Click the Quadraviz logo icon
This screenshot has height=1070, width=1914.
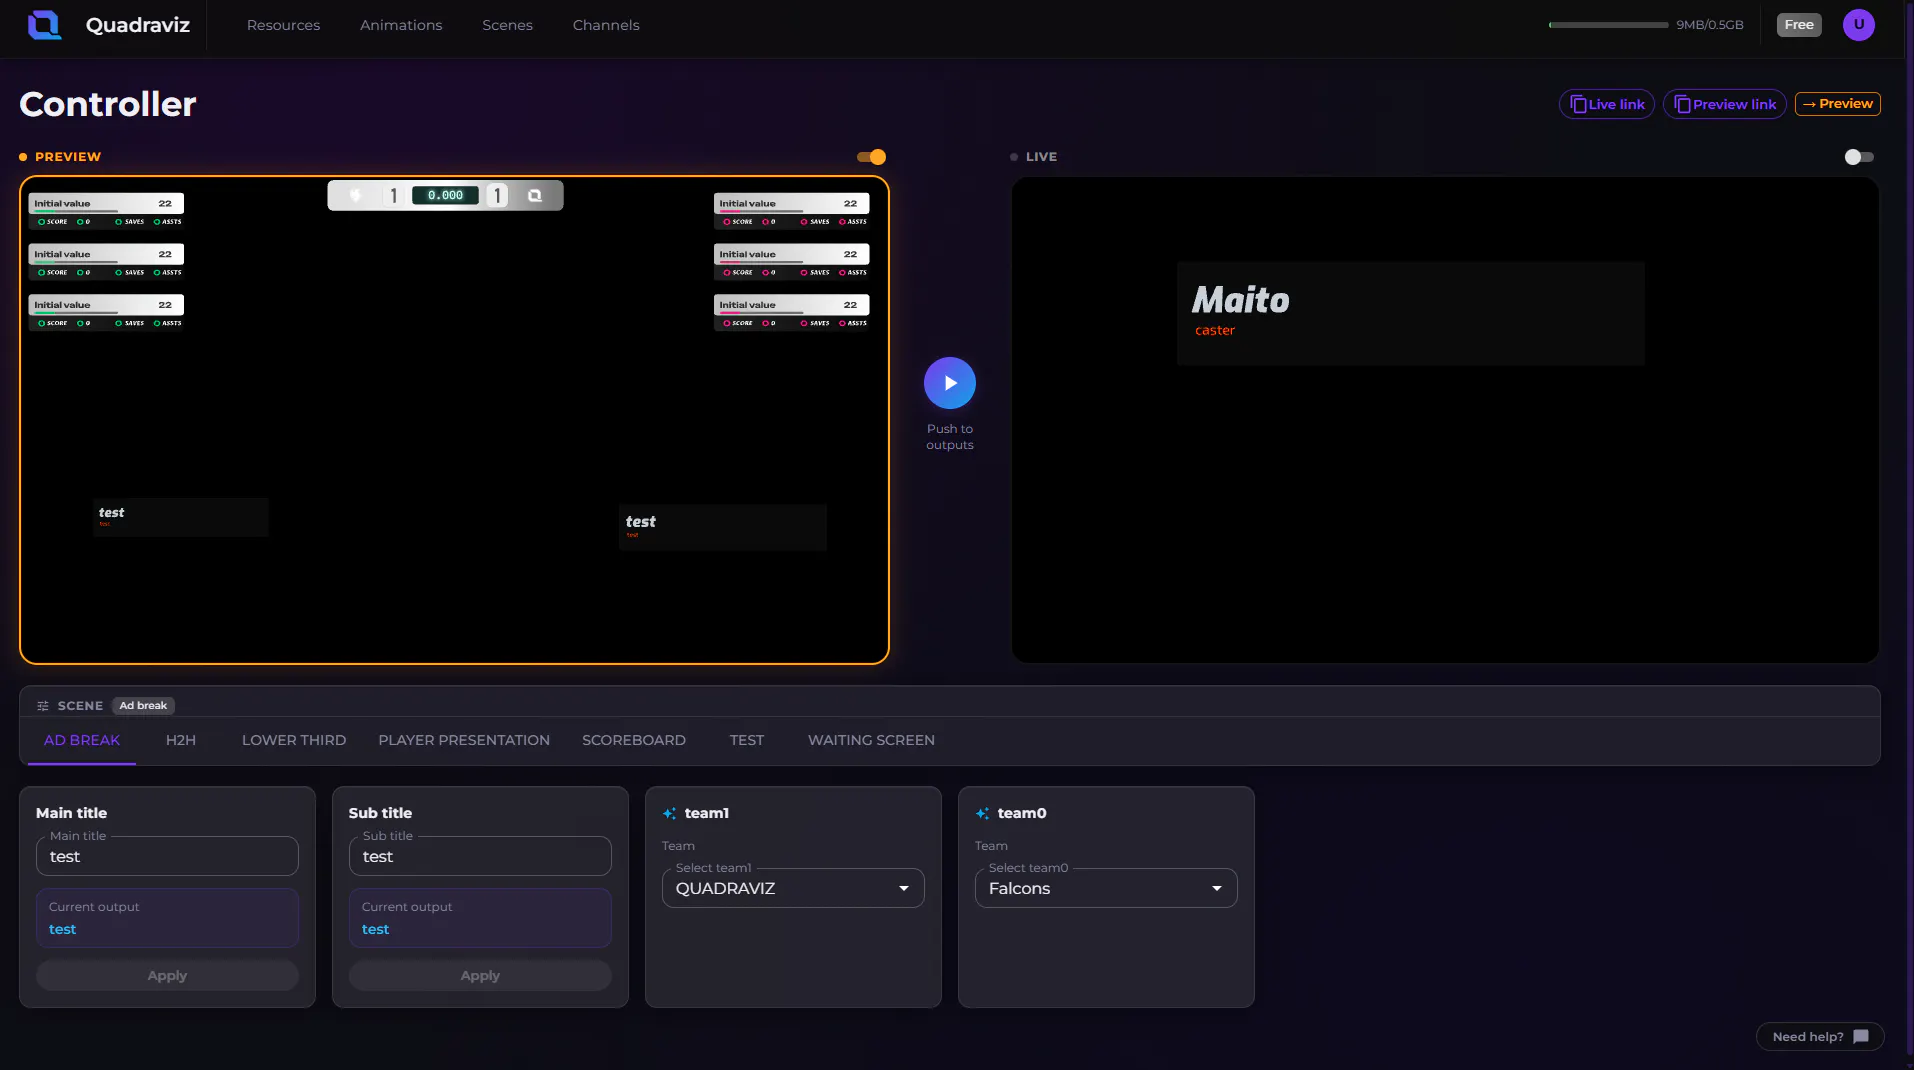[44, 25]
